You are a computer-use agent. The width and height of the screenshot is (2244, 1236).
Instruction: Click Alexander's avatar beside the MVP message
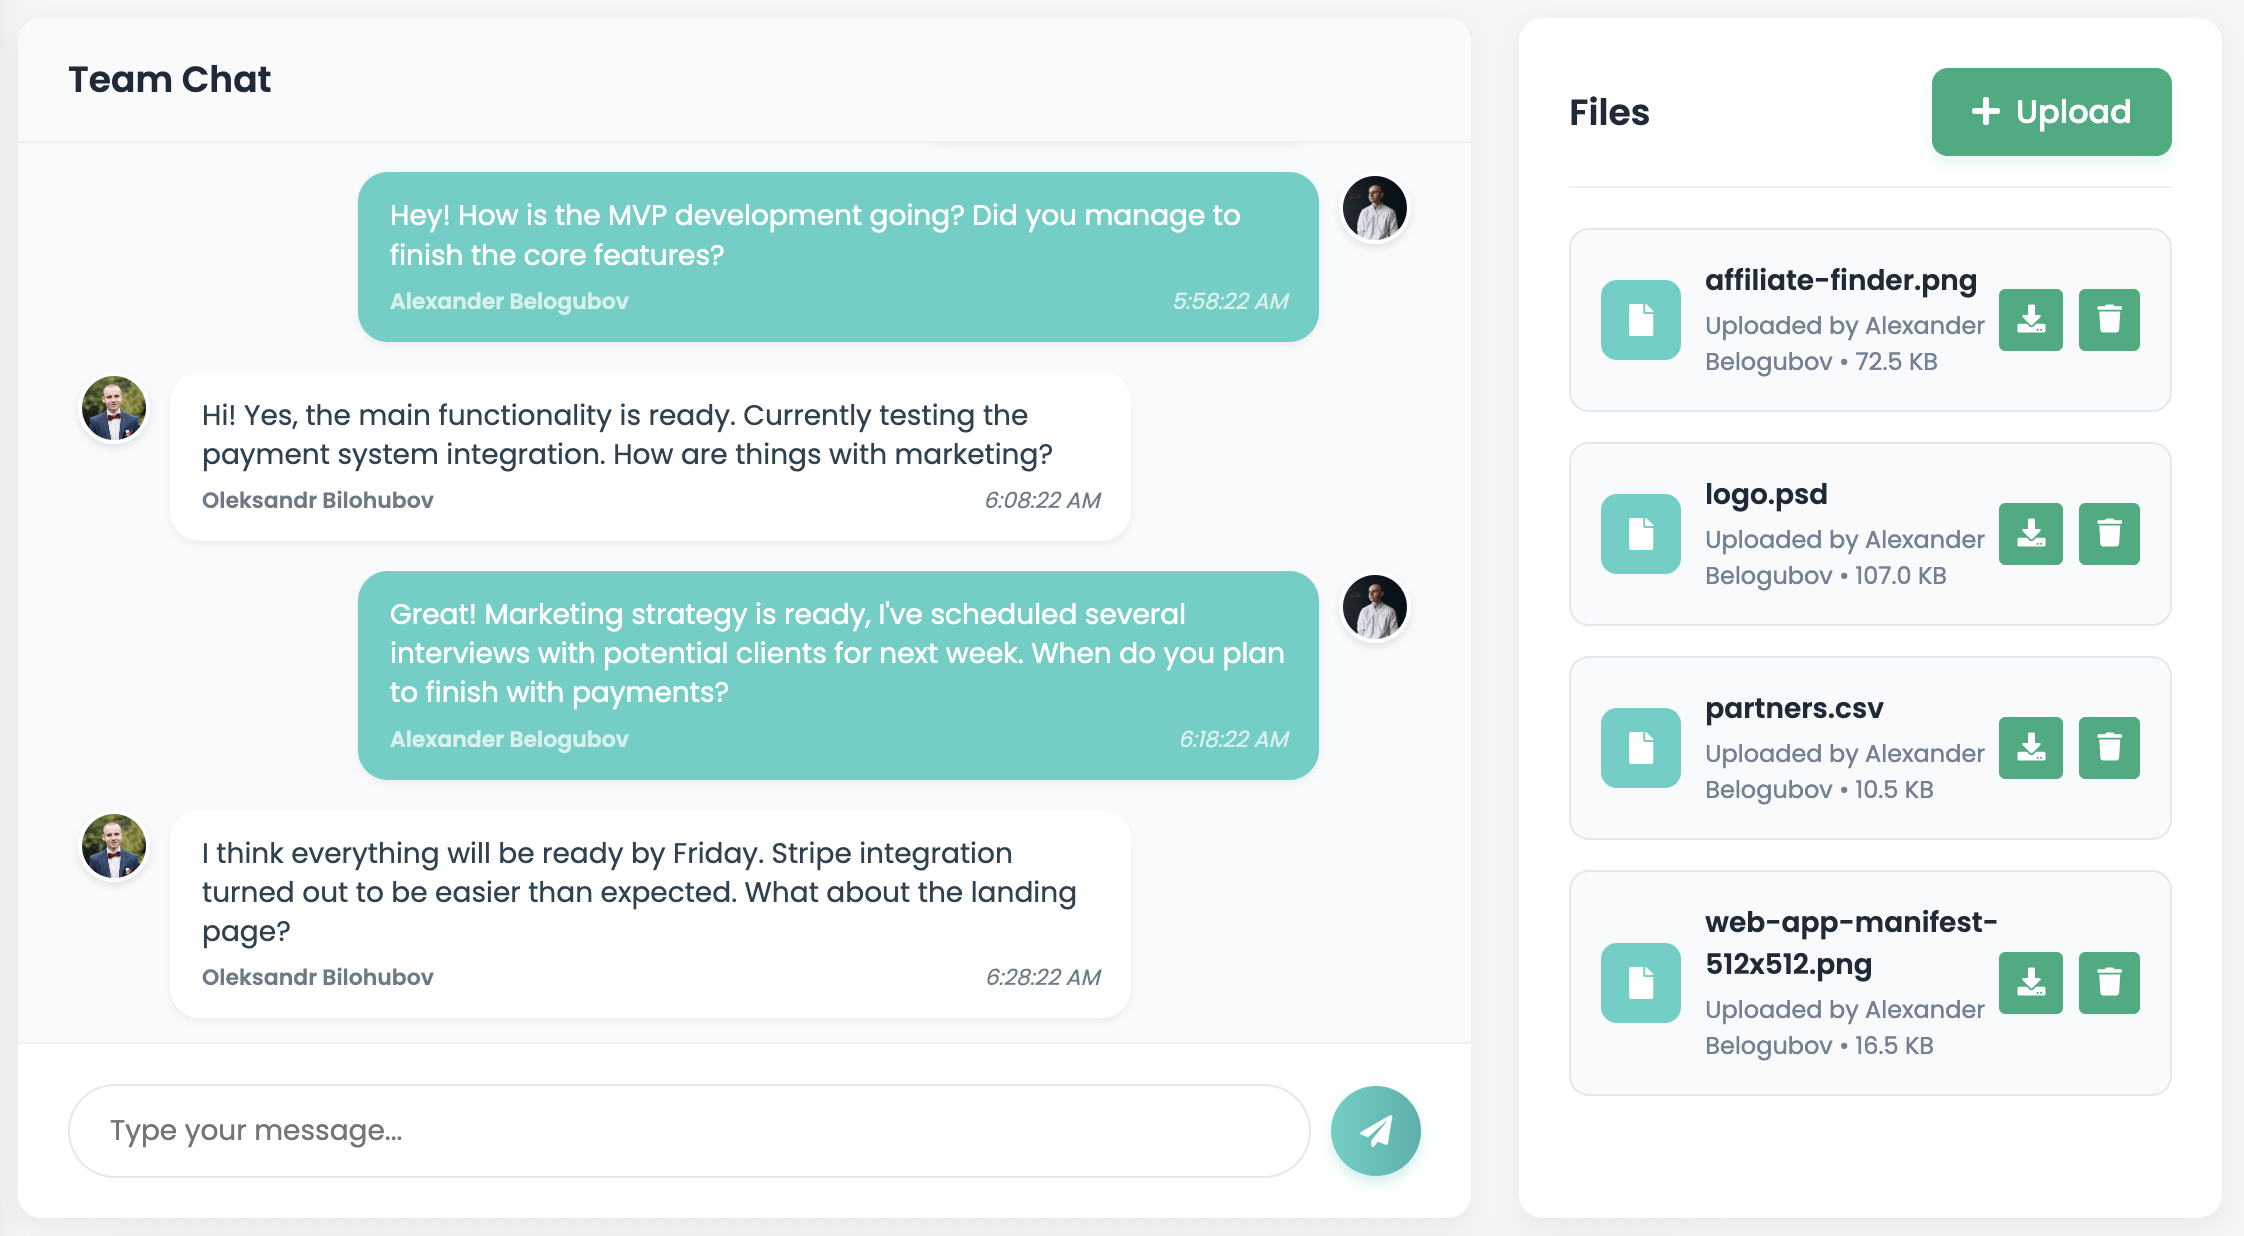pyautogui.click(x=1375, y=209)
